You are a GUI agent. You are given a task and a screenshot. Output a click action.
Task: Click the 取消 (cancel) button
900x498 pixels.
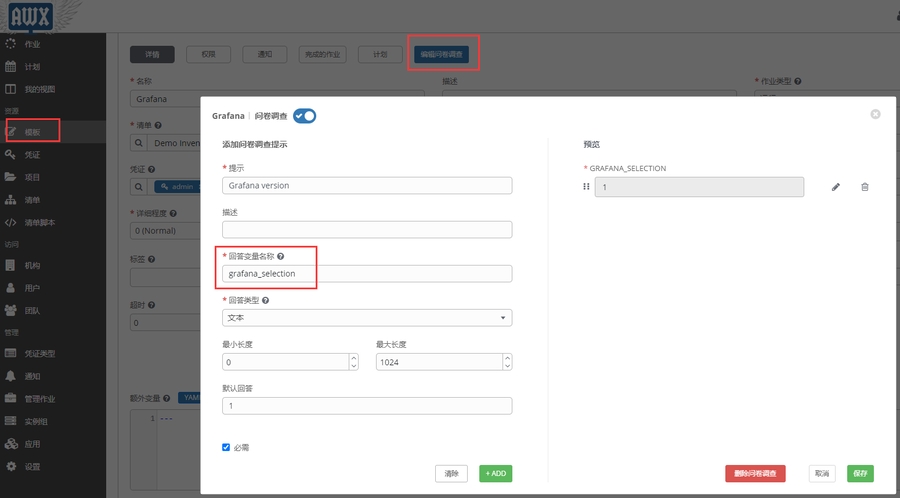click(x=822, y=473)
